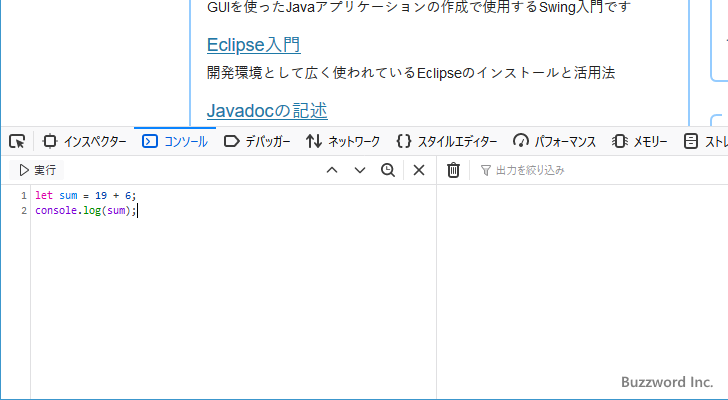Click the filter funnel icon
Screen dimensions: 728x400
[x=486, y=170]
